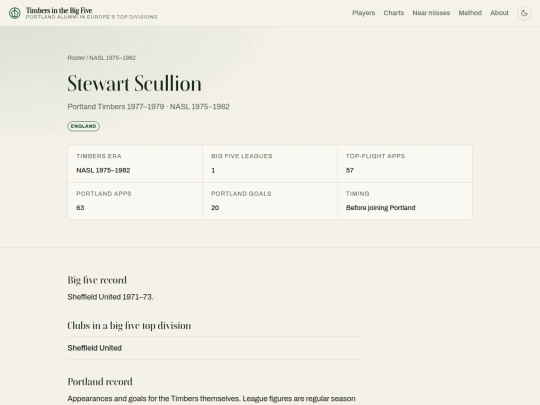Click the TIMBERS ERA label
540x405 pixels.
(x=99, y=156)
